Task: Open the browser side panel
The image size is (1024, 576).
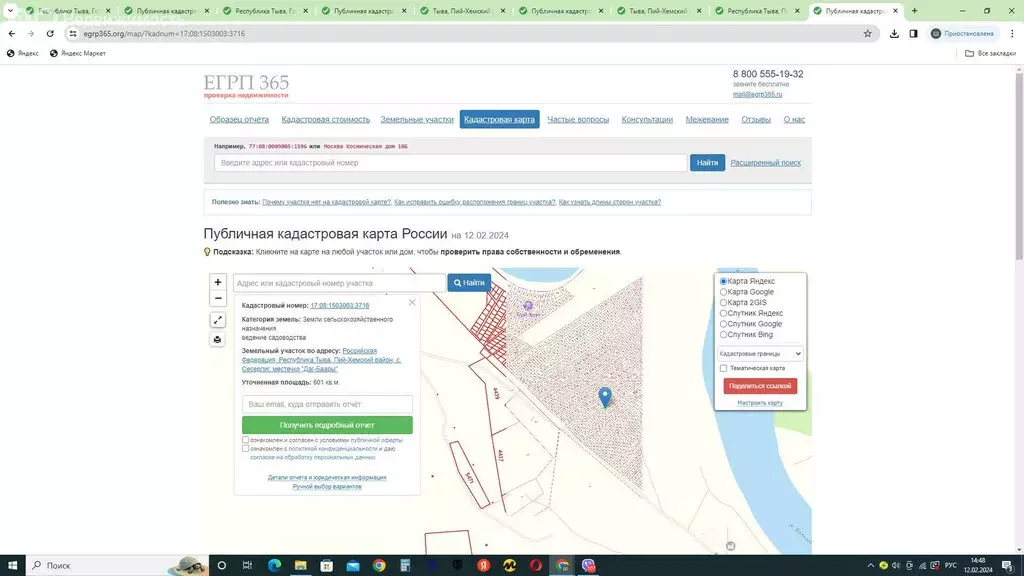Action: [913, 33]
